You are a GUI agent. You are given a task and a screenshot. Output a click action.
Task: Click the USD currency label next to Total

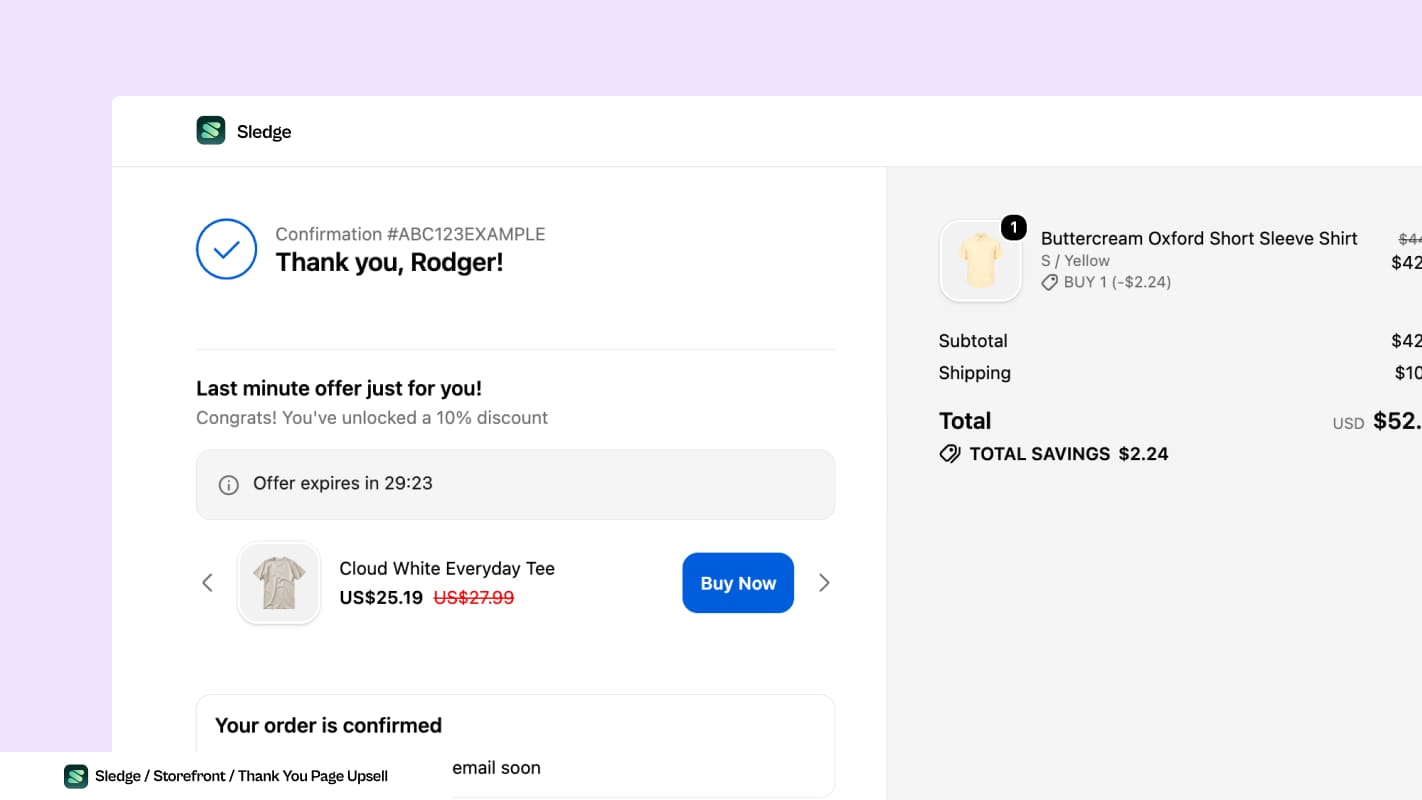pyautogui.click(x=1348, y=424)
